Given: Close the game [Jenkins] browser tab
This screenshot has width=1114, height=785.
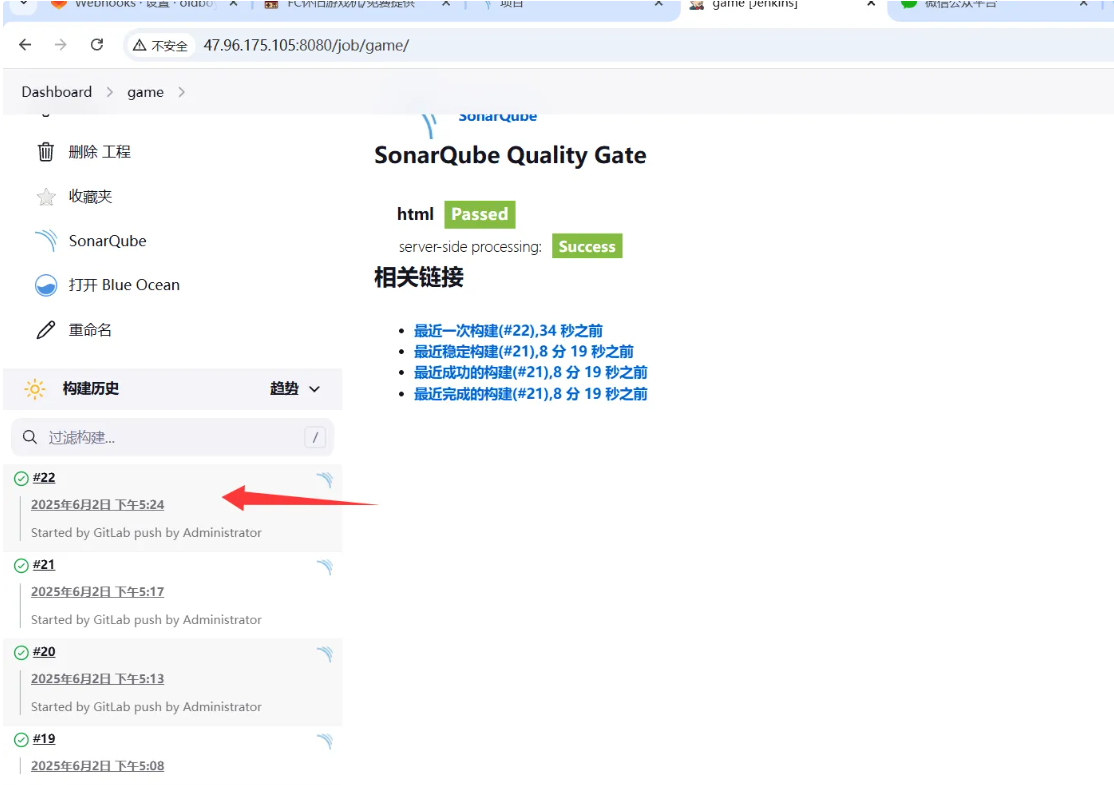Looking at the screenshot, I should [870, 4].
